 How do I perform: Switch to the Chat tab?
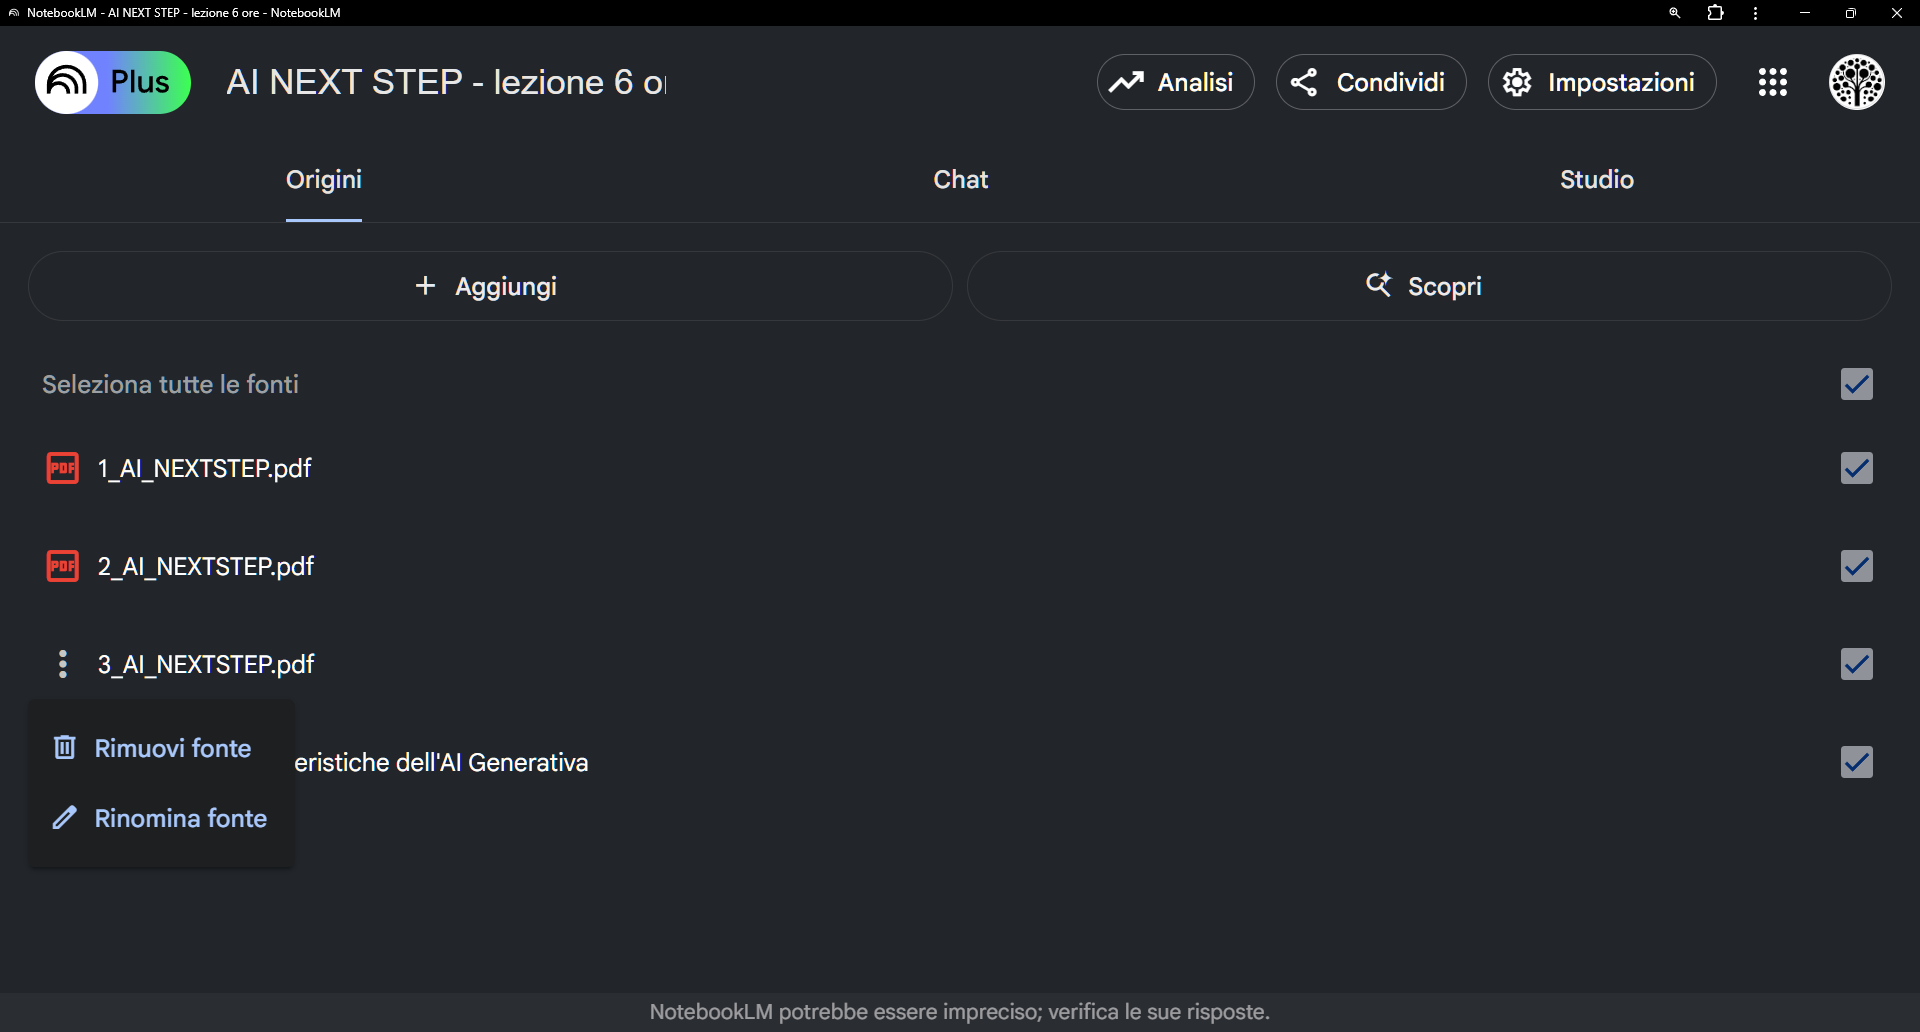pyautogui.click(x=960, y=180)
